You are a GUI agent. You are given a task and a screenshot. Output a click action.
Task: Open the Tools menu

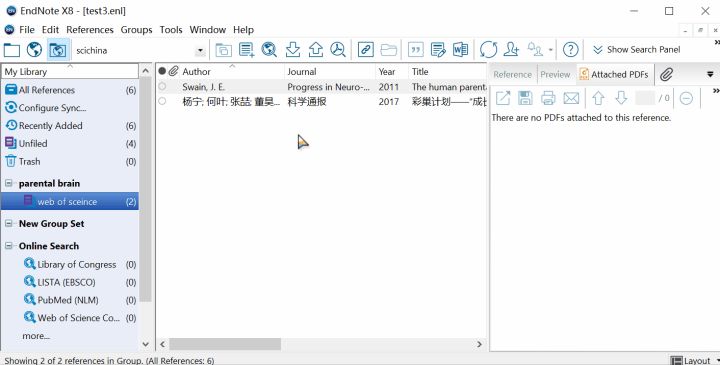pos(171,30)
